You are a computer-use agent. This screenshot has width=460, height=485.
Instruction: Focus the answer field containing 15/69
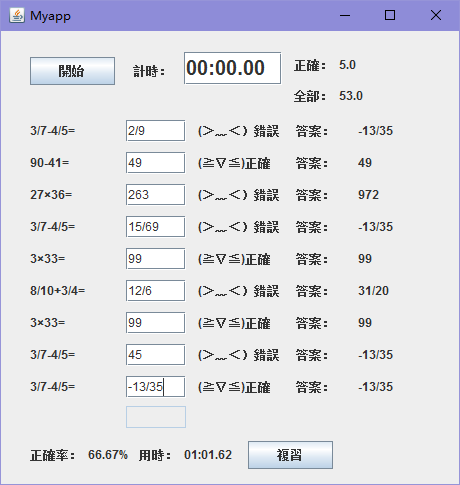pos(155,227)
